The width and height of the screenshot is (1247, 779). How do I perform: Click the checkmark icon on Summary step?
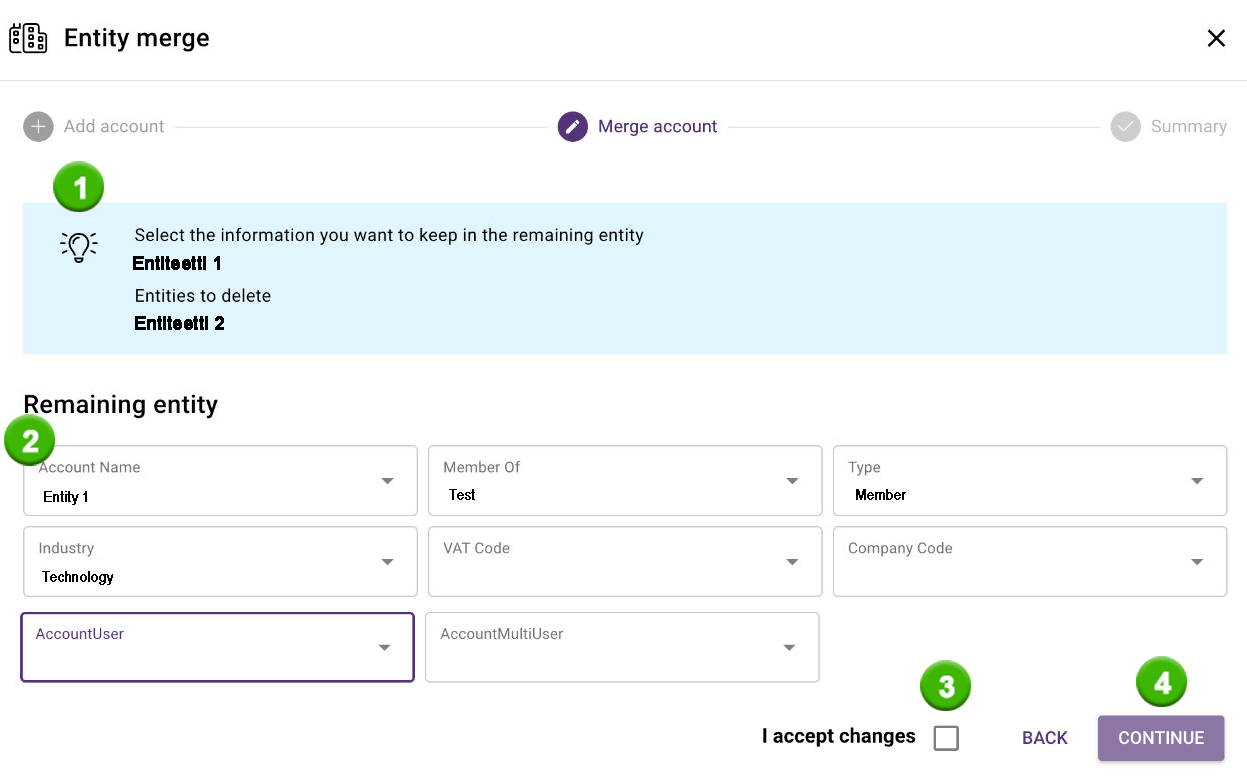pyautogui.click(x=1126, y=126)
